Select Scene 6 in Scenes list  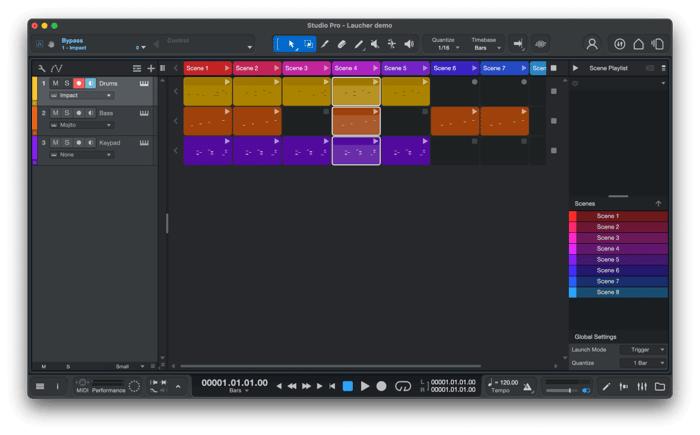608,270
